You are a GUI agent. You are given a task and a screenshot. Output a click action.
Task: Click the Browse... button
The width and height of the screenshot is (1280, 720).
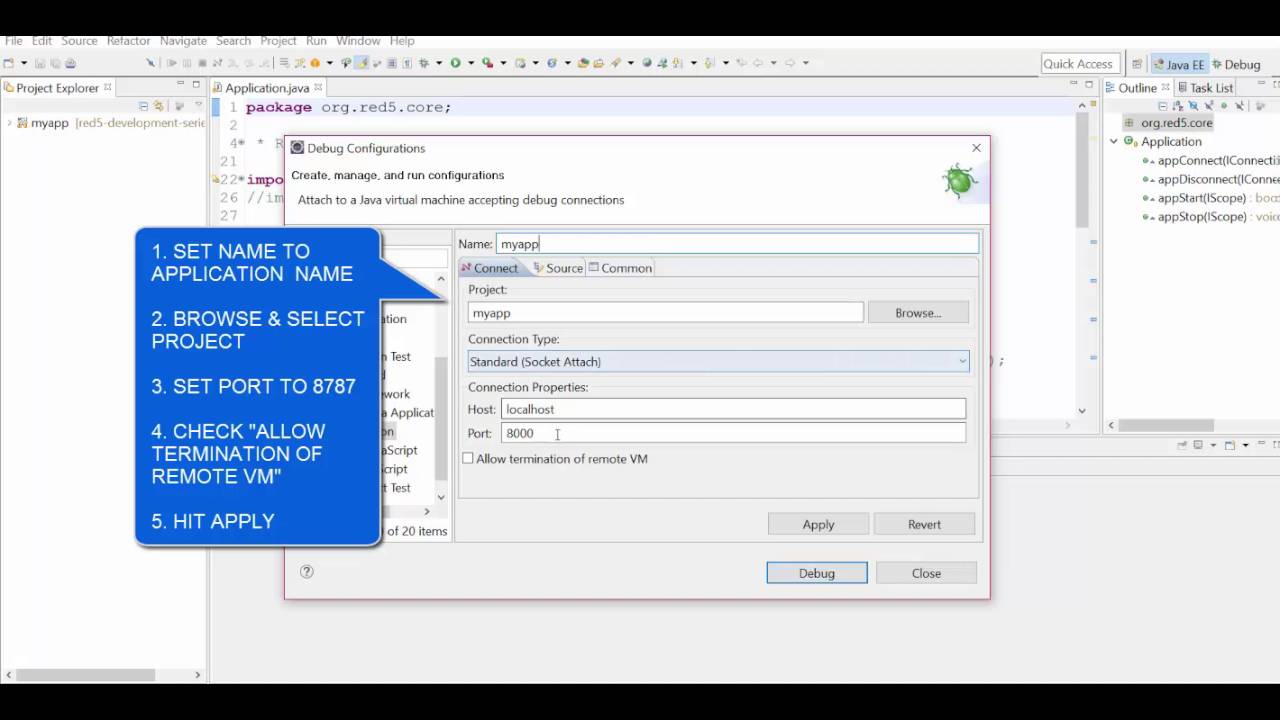(918, 313)
